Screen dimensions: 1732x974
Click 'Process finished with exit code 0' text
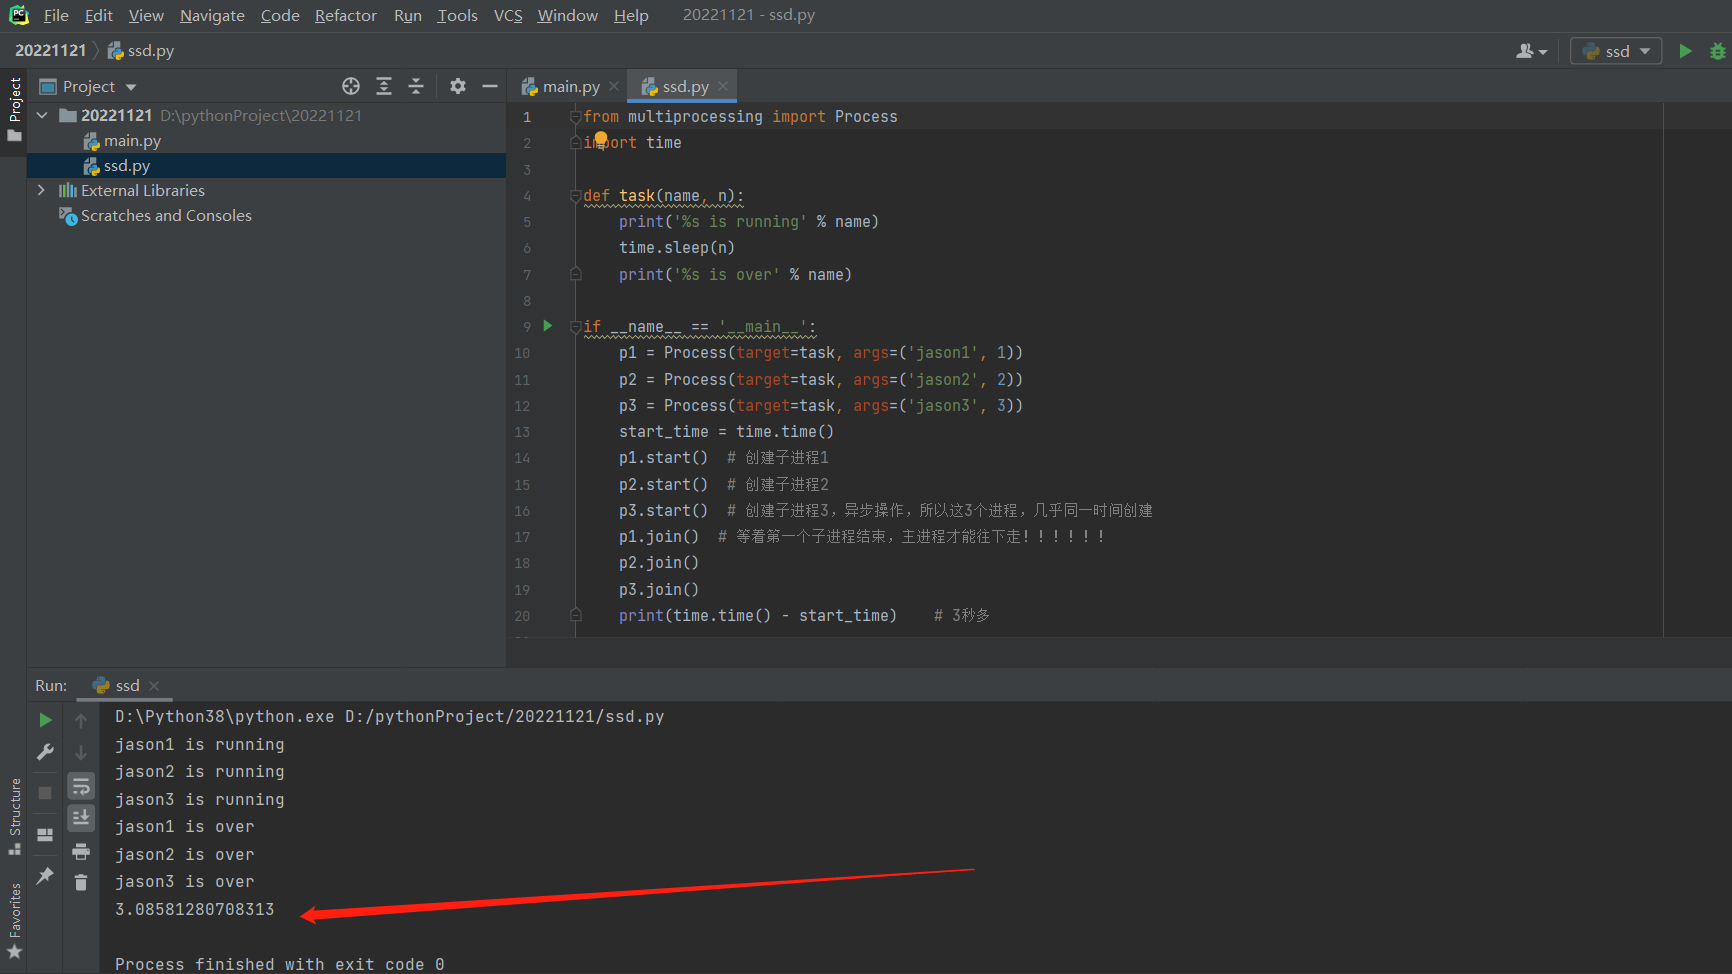[279, 965]
